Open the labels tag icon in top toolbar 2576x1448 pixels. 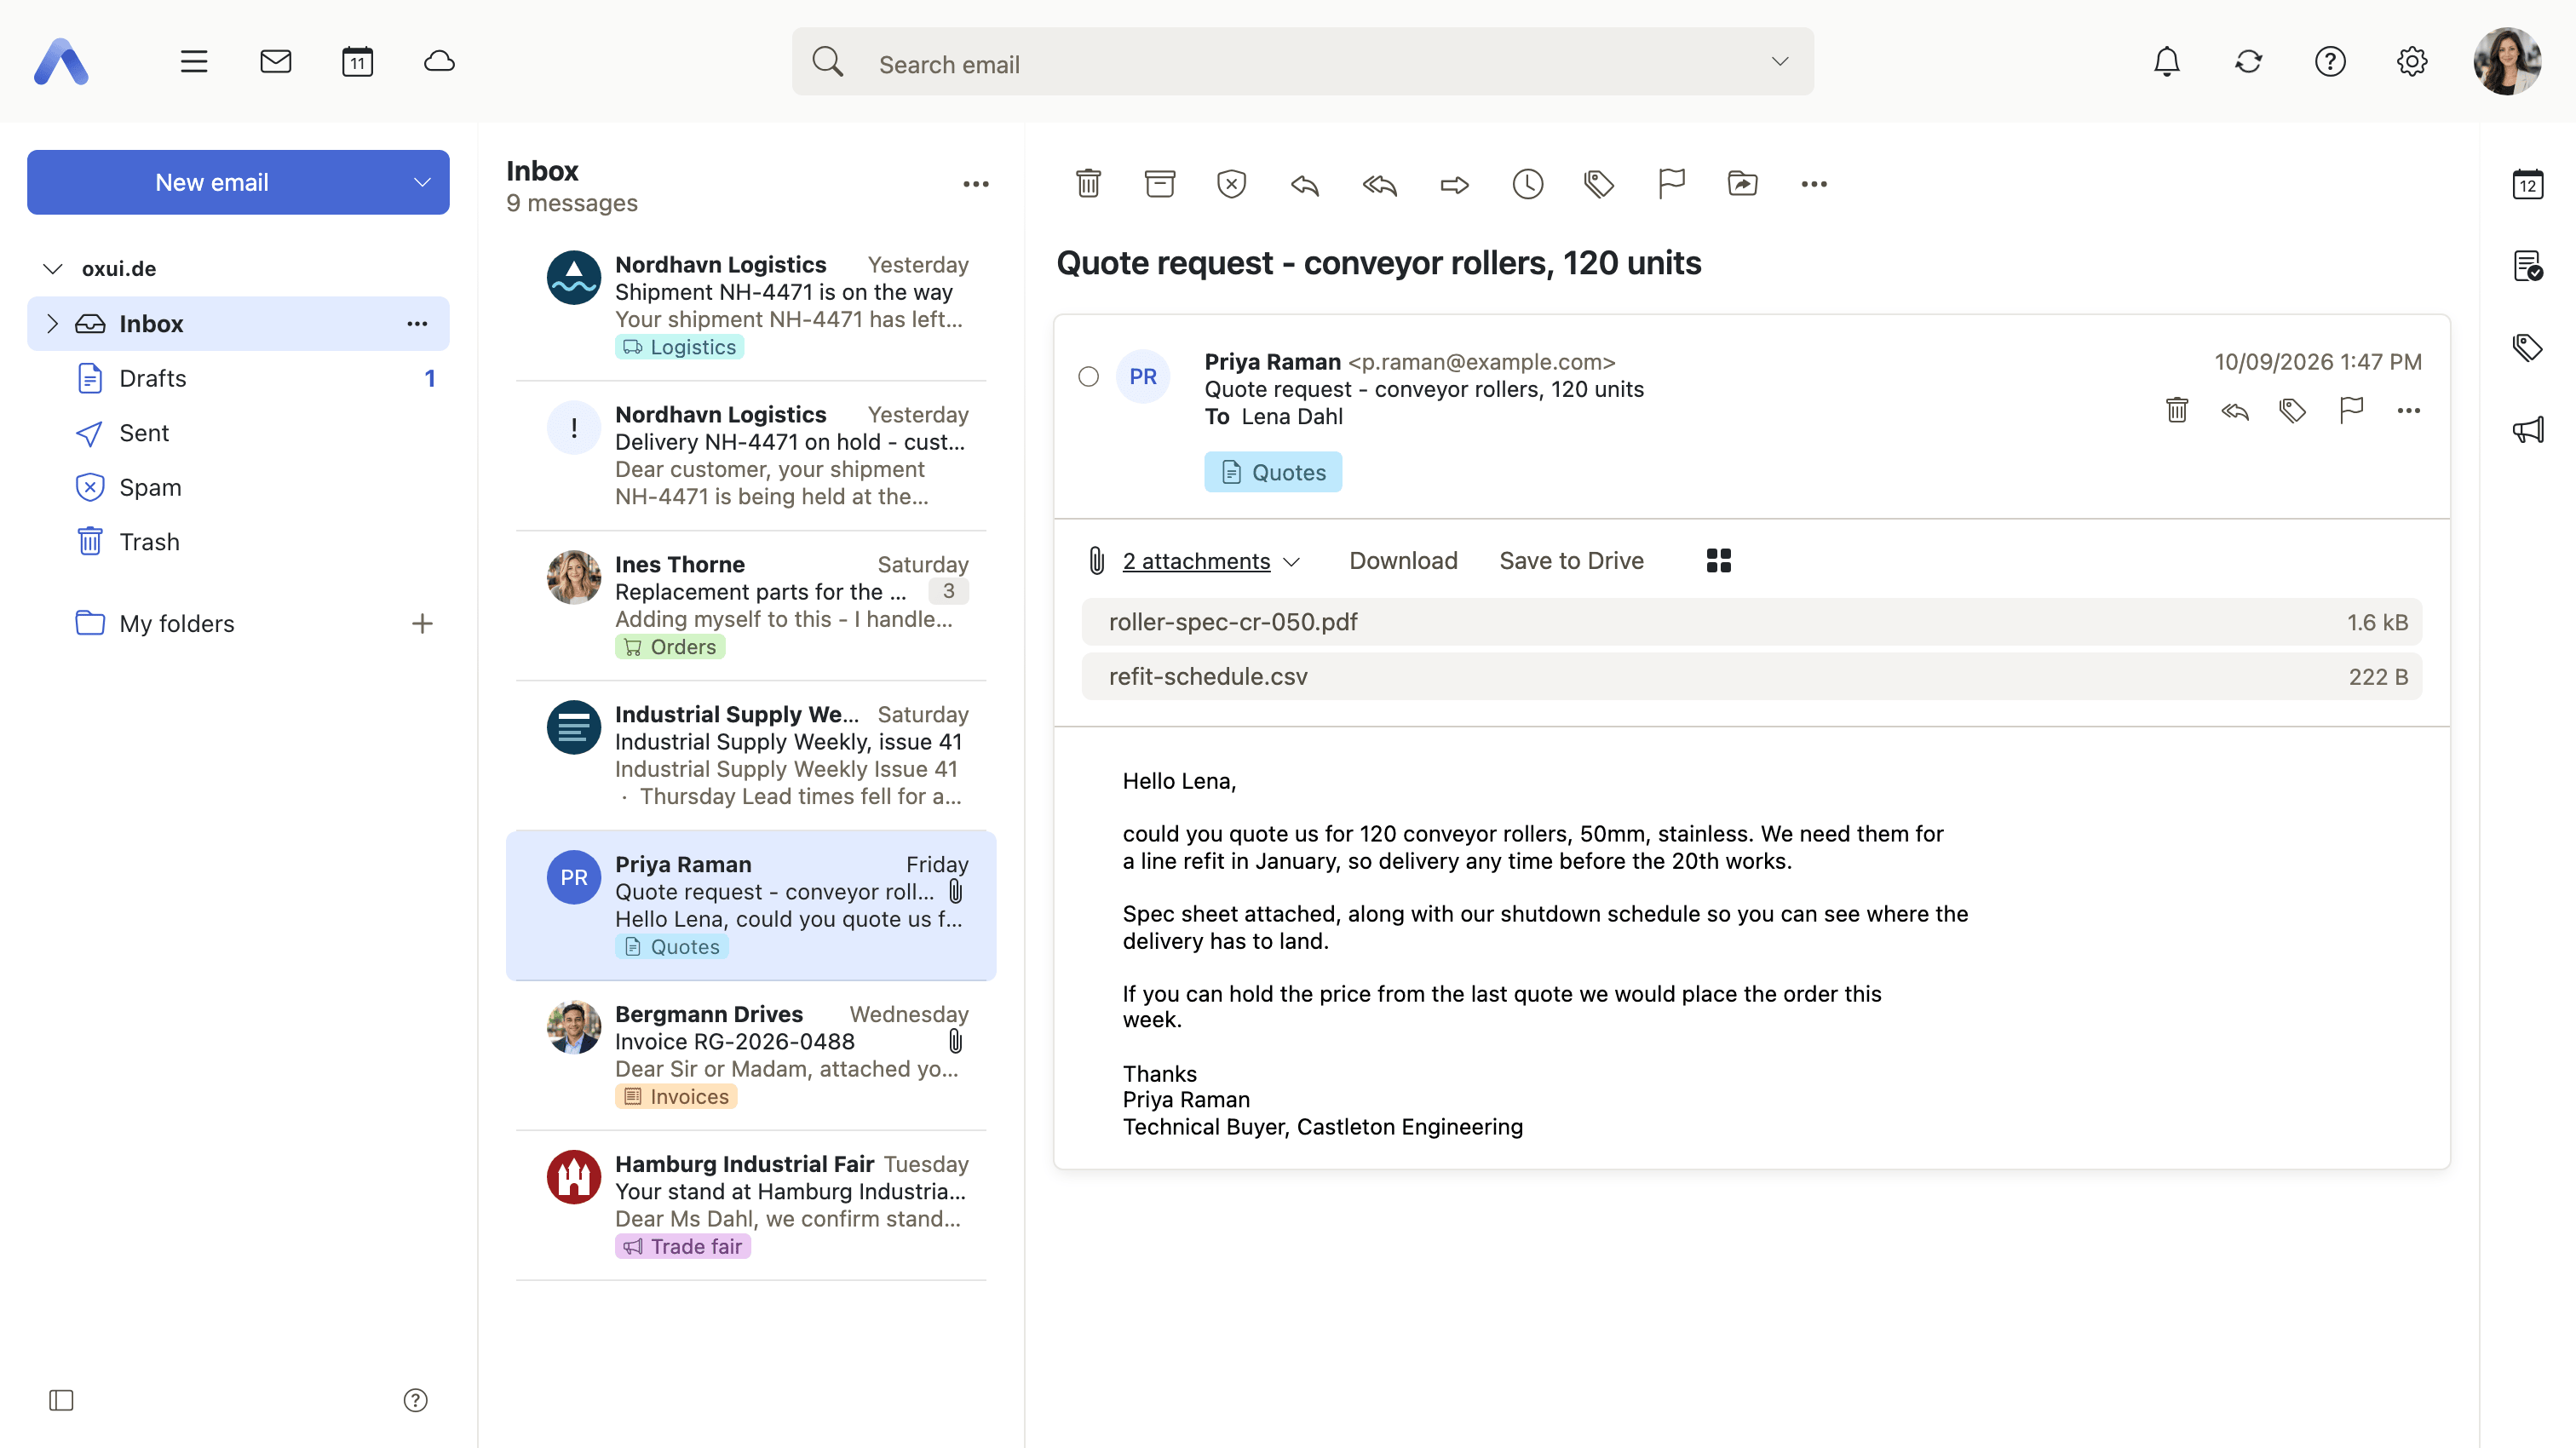tap(1599, 184)
